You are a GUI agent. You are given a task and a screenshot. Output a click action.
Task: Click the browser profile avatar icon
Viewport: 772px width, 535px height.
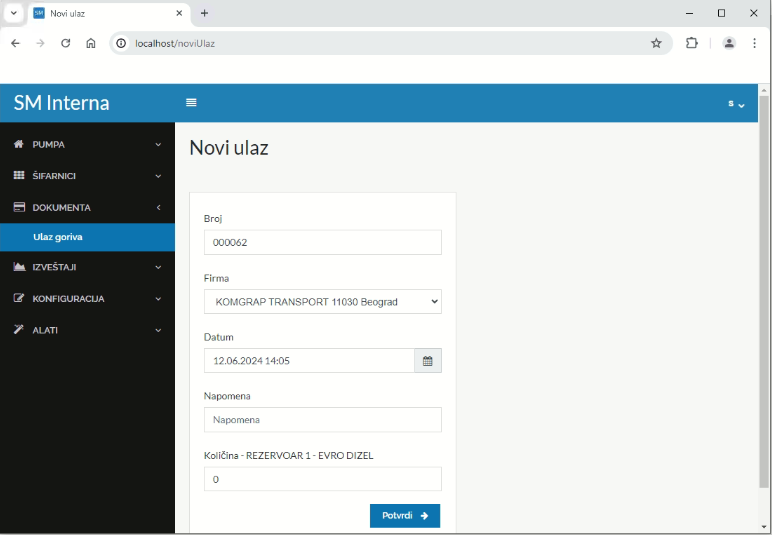point(729,43)
